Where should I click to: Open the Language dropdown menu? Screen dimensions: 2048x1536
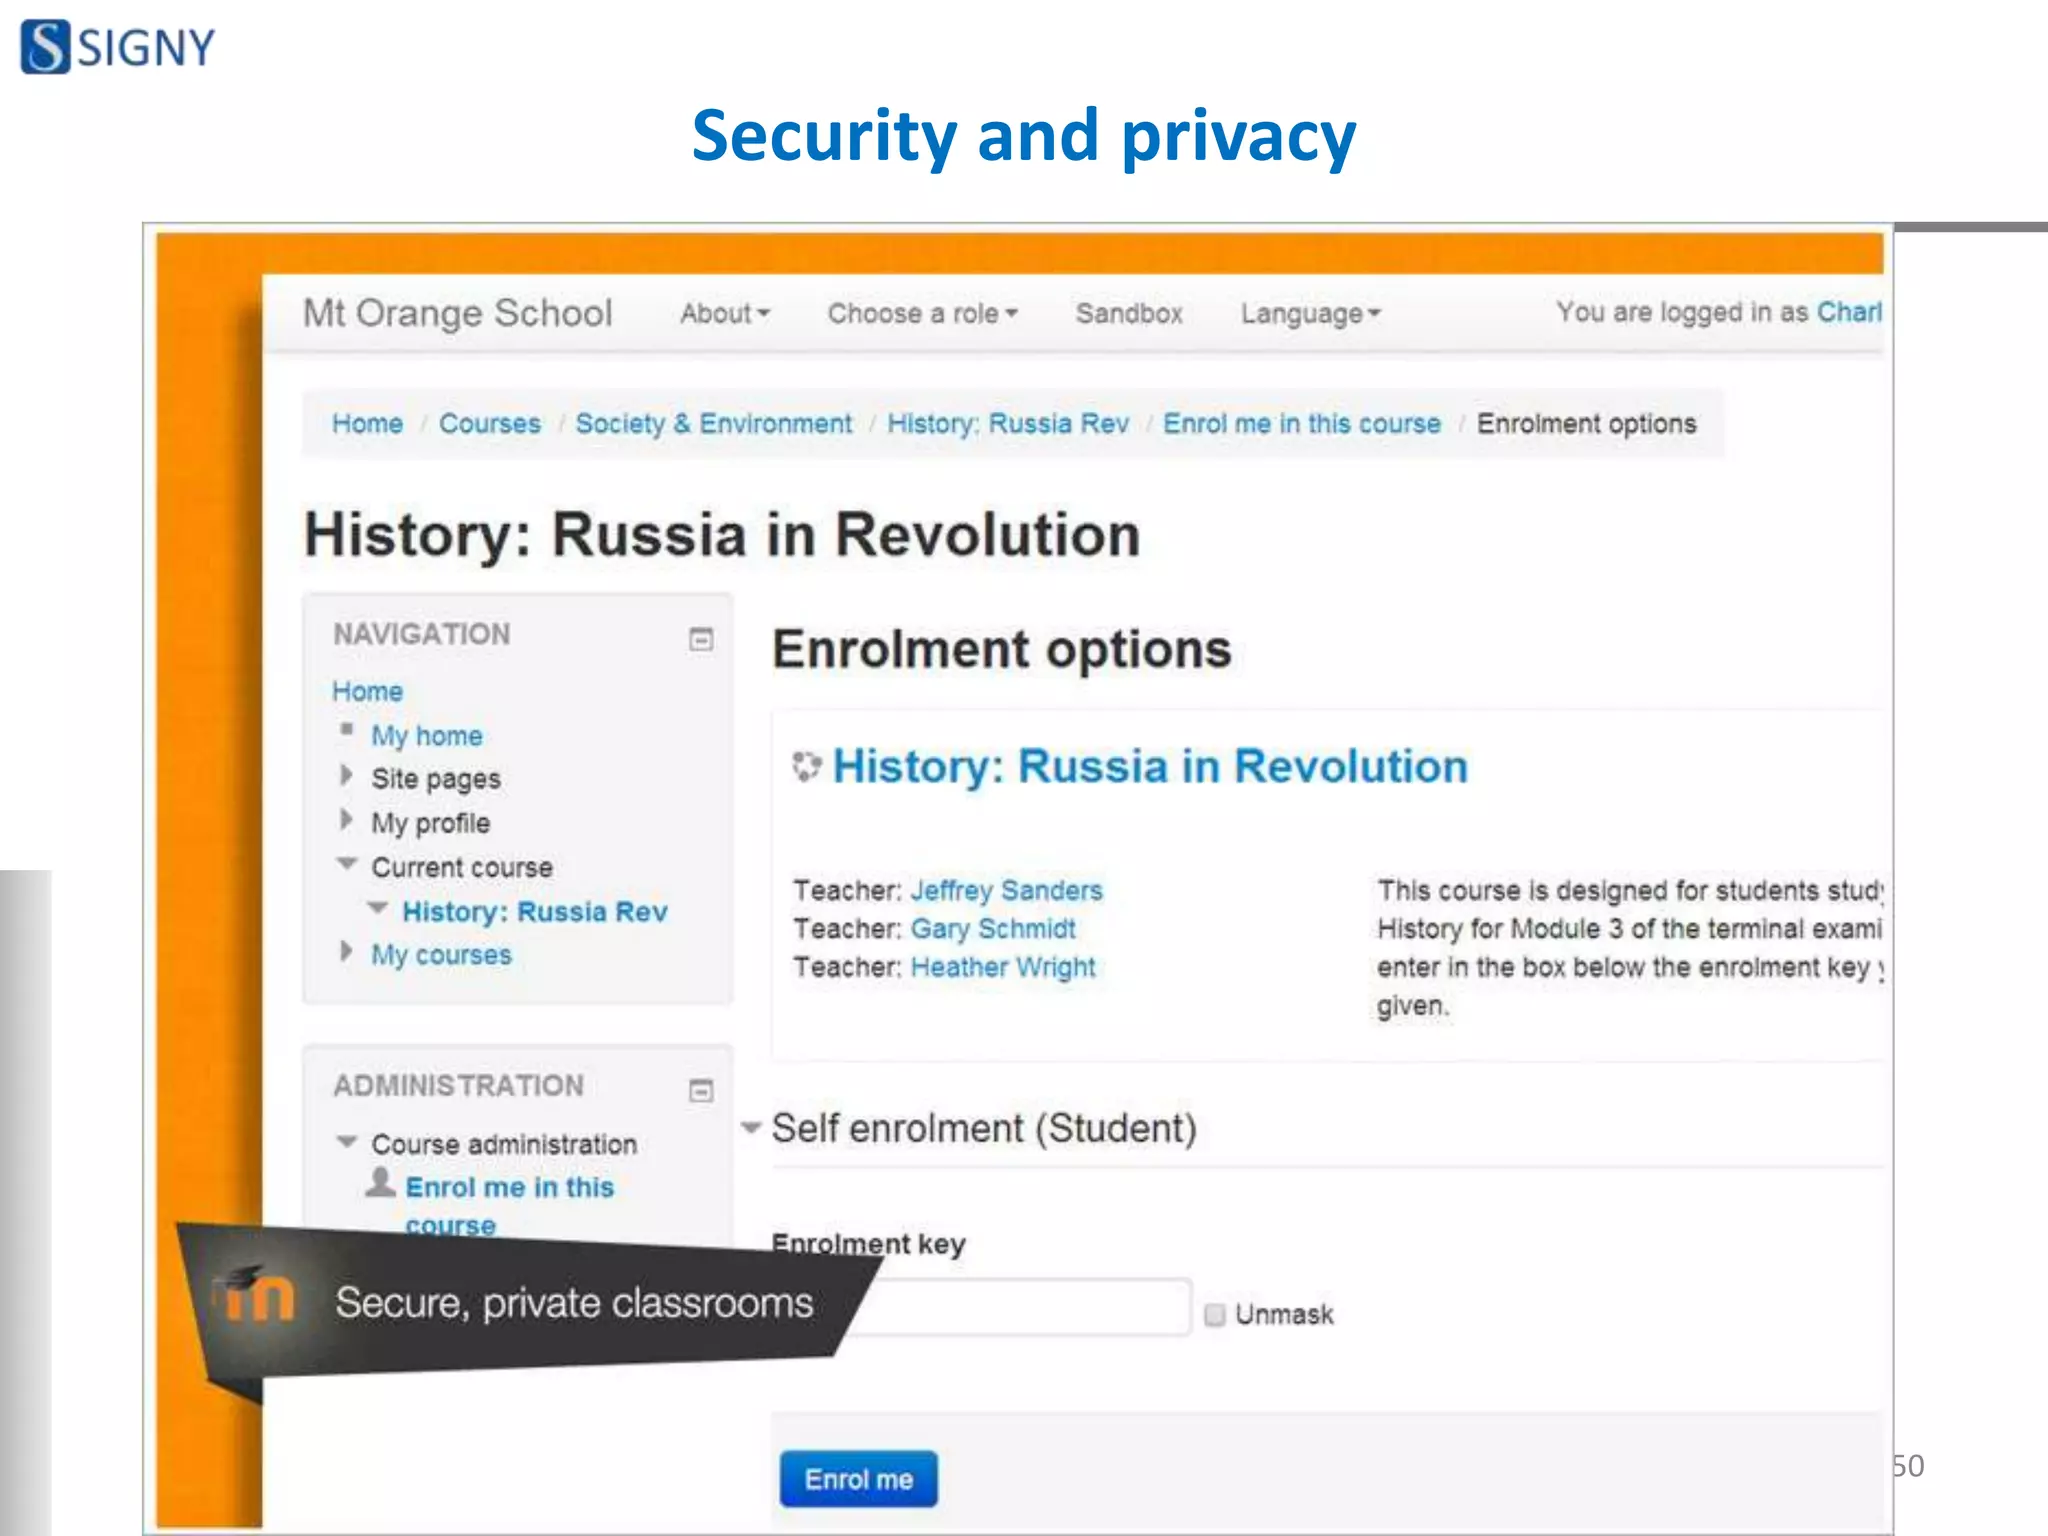click(x=1310, y=314)
